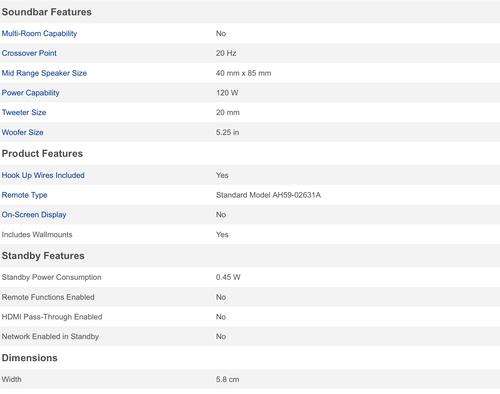
Task: Select the 0.45 W standby value
Action: (x=228, y=277)
